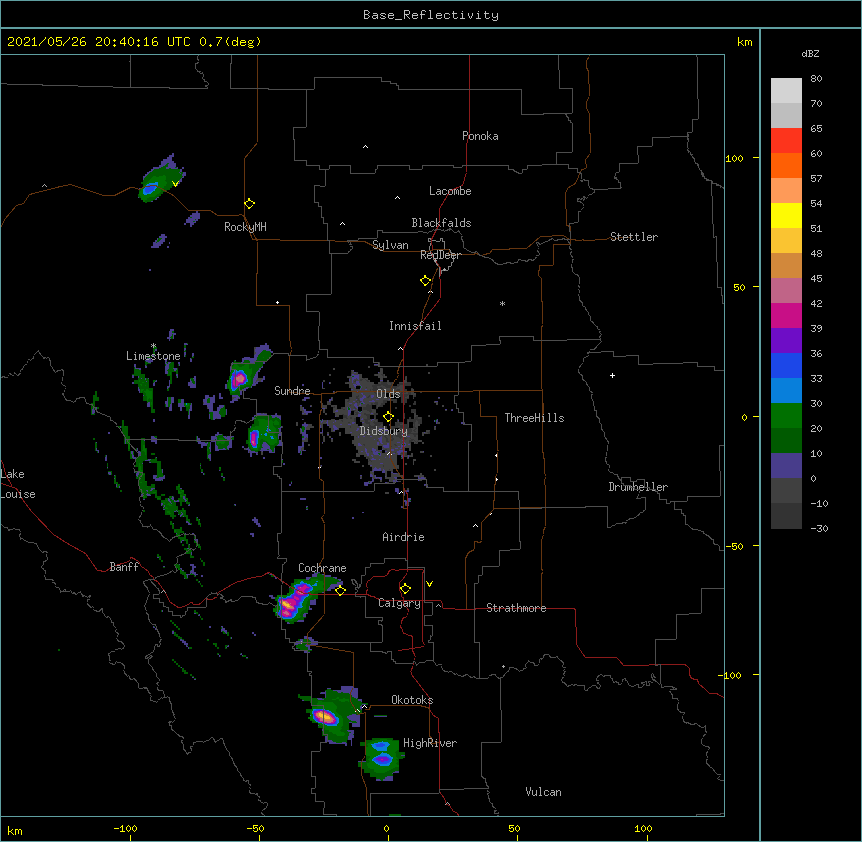This screenshot has width=862, height=842.
Task: Click the white asterisk marker east of Innisfail
Action: coord(502,303)
